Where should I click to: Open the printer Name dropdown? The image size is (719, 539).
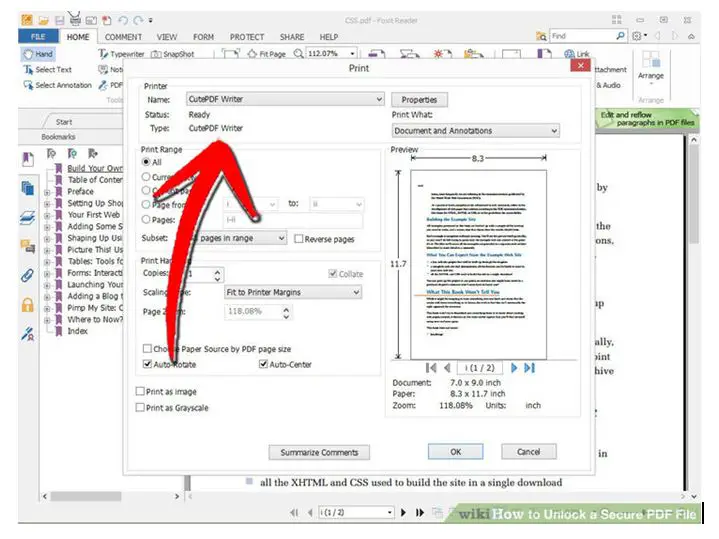click(x=285, y=99)
